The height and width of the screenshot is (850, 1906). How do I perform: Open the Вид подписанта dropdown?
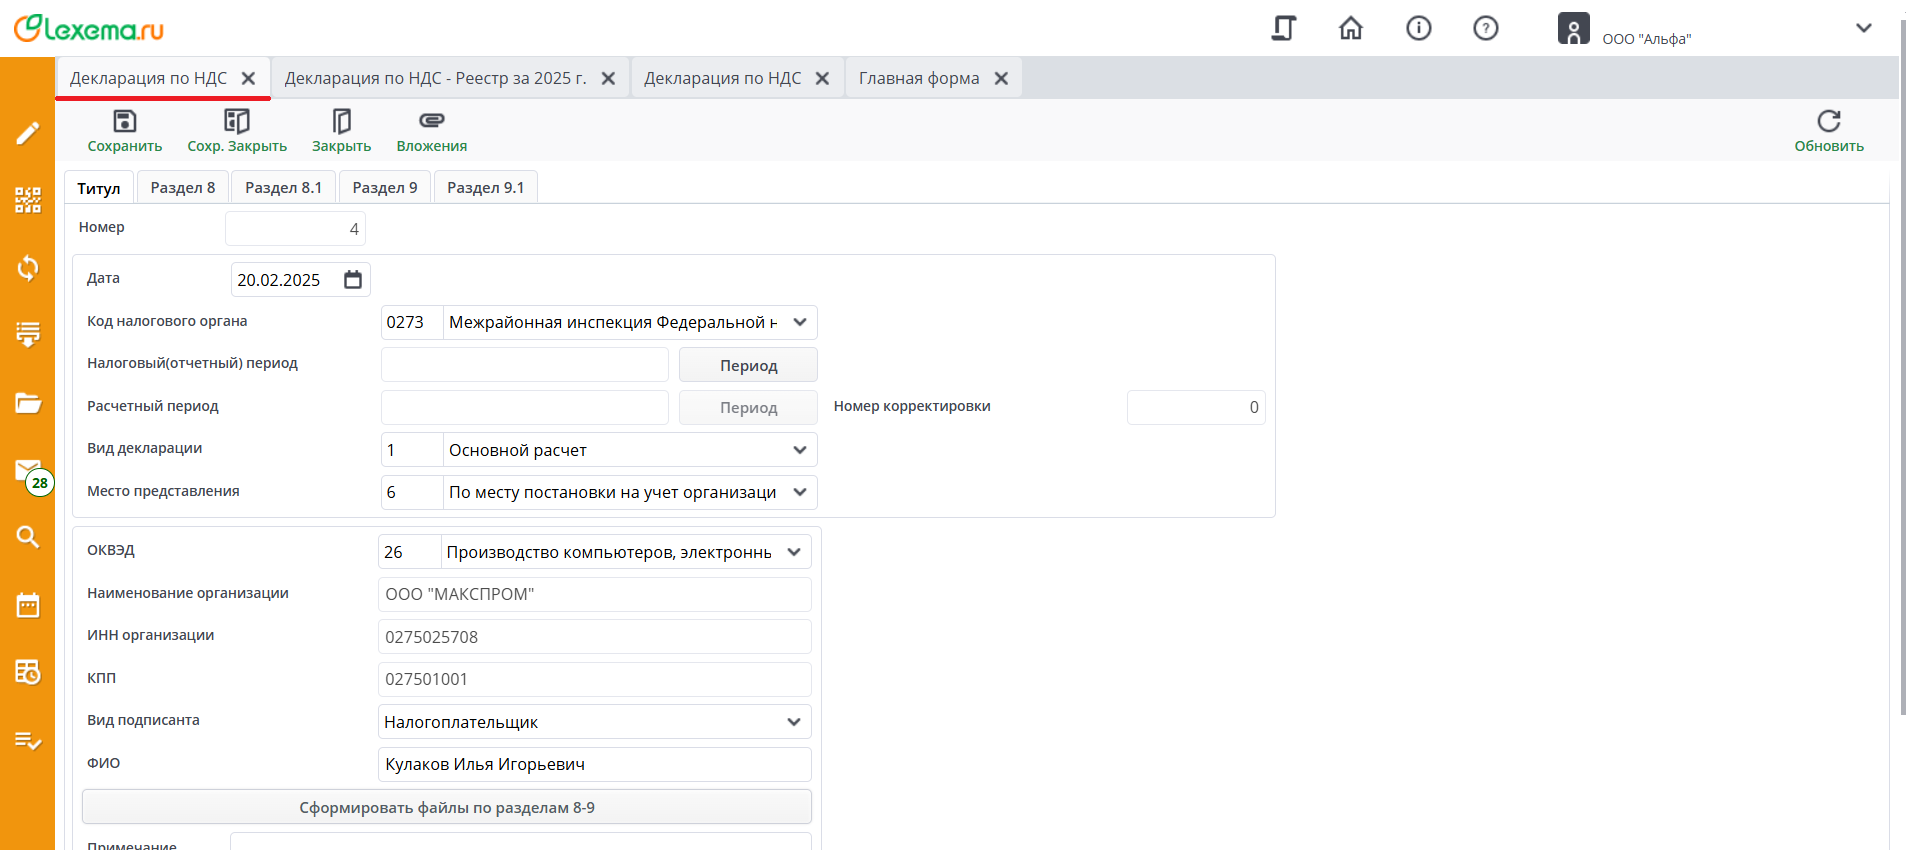pyautogui.click(x=793, y=722)
